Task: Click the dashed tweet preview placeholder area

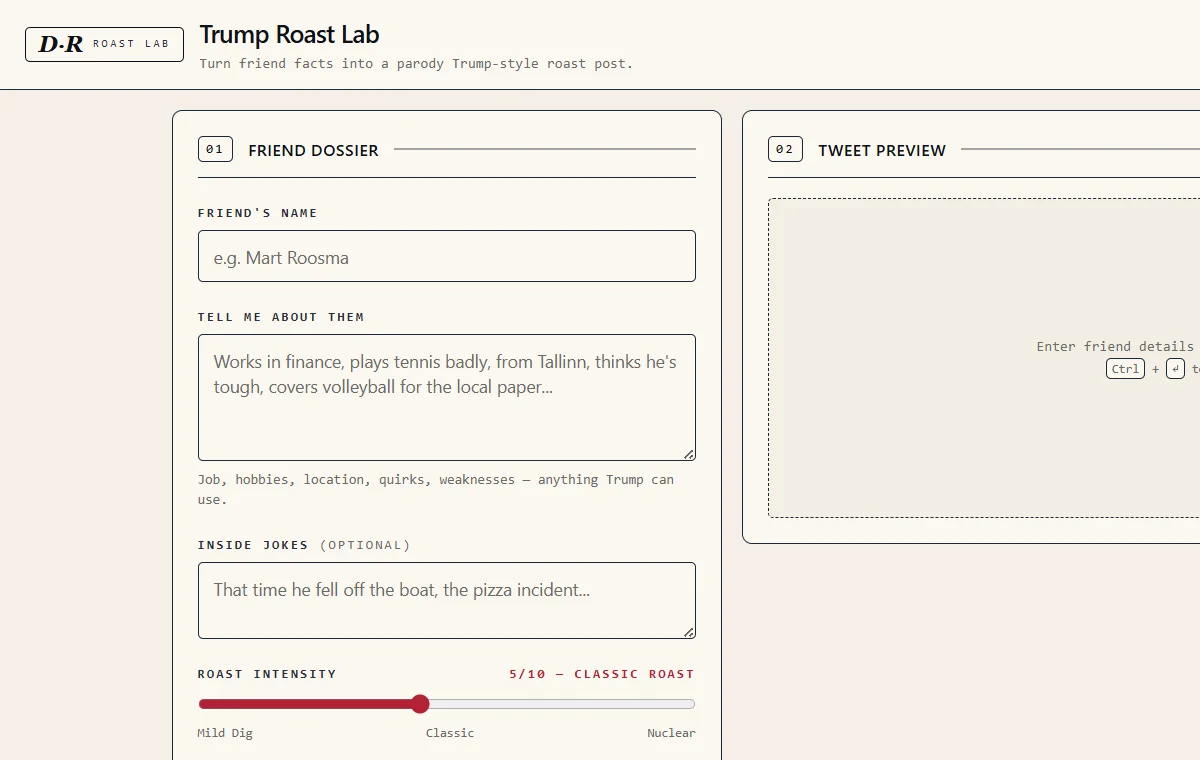Action: (x=984, y=358)
